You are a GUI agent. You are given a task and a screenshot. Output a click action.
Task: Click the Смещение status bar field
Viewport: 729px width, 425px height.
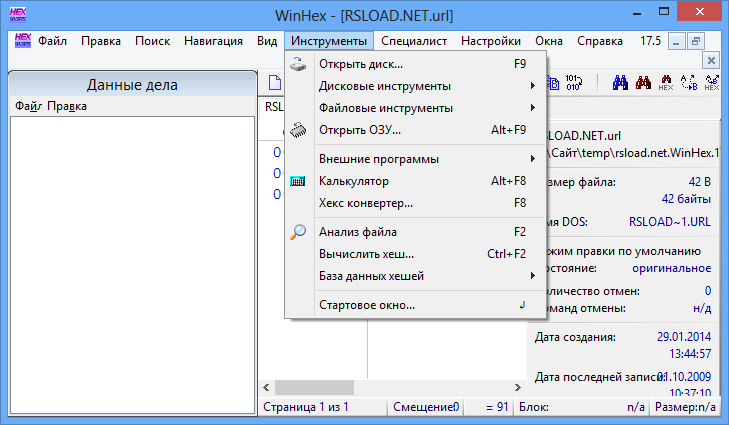426,407
